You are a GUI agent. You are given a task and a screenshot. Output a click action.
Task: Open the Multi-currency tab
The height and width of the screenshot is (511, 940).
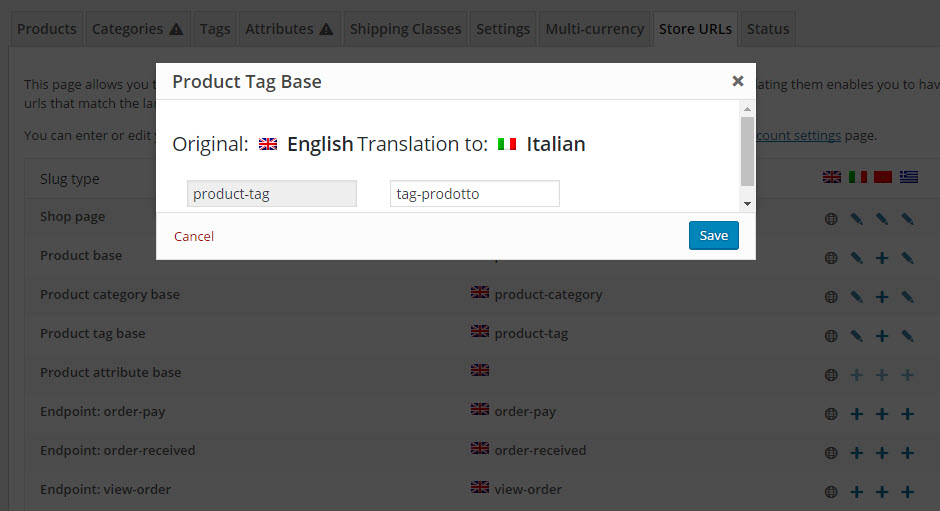click(x=594, y=29)
